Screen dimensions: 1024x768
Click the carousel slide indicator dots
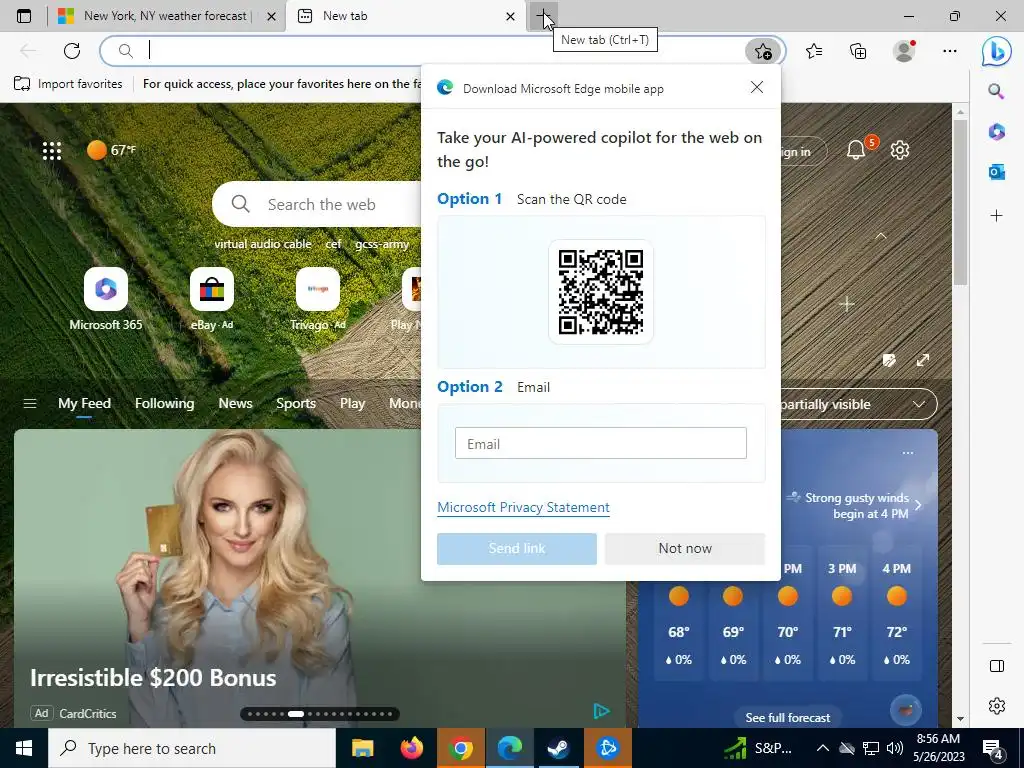(320, 714)
